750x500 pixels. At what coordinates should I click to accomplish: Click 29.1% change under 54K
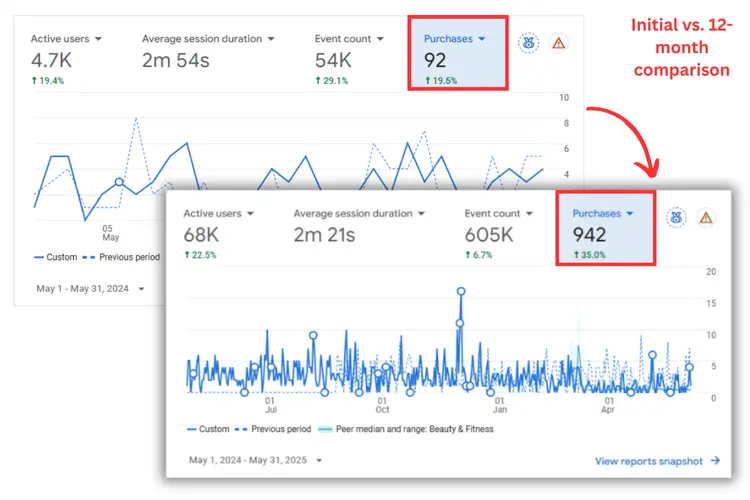[331, 81]
